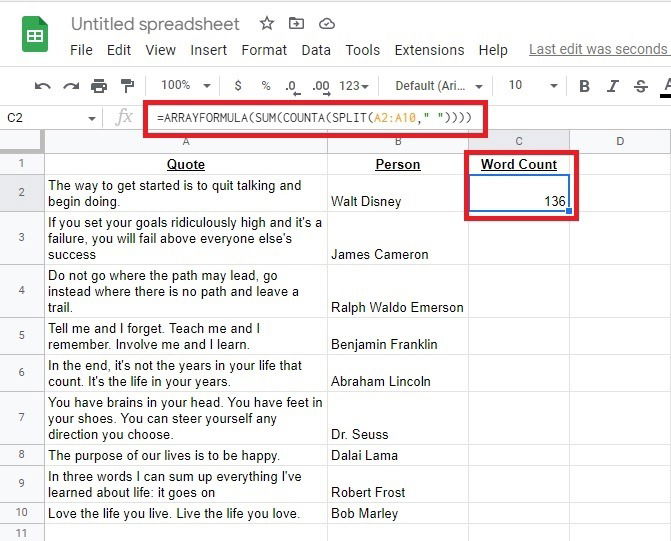Select the 'purpose of our lives' quote

(x=186, y=455)
